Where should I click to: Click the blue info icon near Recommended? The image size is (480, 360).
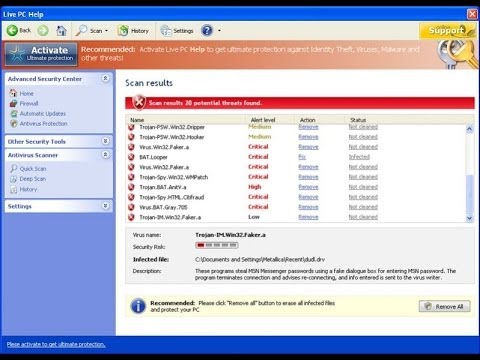pos(138,306)
